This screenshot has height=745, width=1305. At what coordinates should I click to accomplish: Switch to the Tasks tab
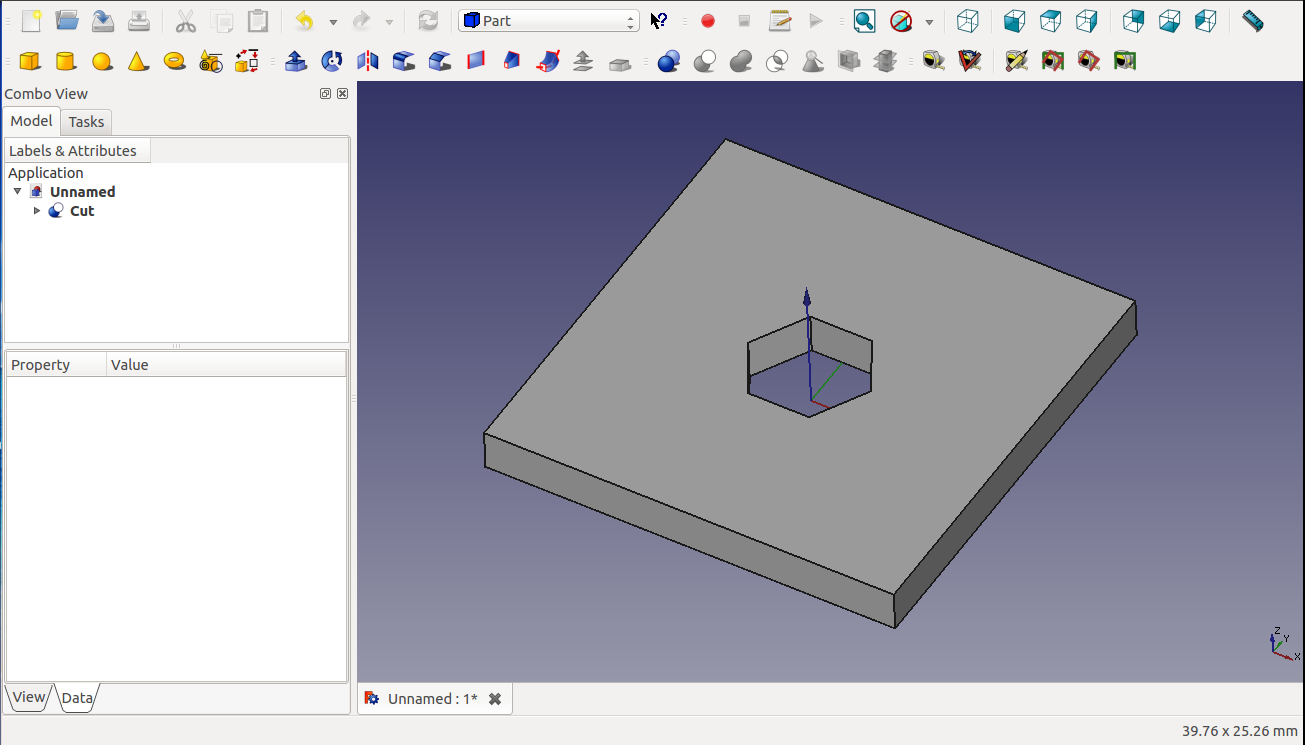[x=86, y=122]
